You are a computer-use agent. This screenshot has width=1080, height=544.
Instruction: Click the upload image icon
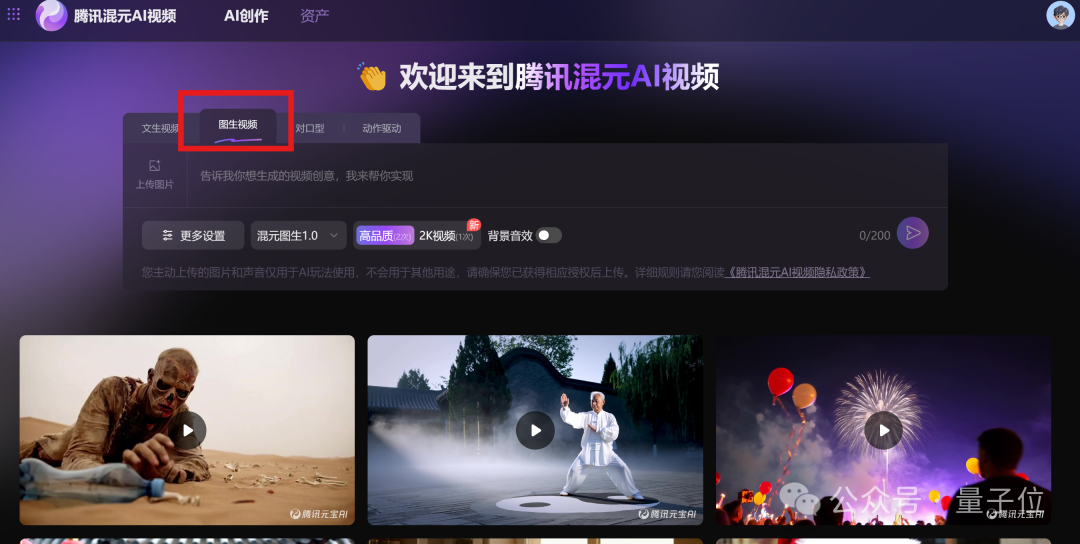point(154,165)
